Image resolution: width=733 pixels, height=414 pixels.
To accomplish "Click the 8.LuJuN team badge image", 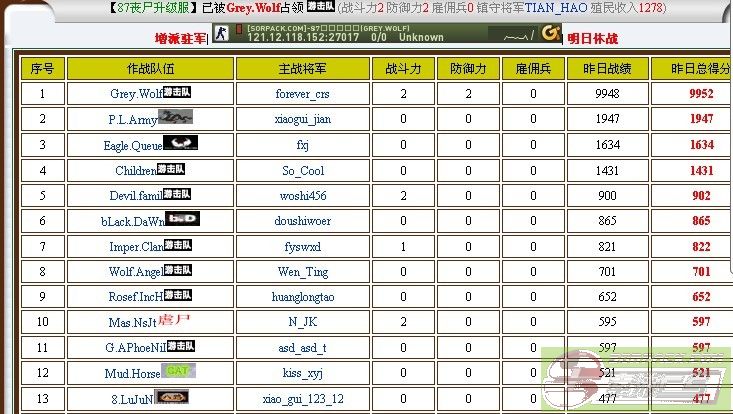I will (178, 397).
